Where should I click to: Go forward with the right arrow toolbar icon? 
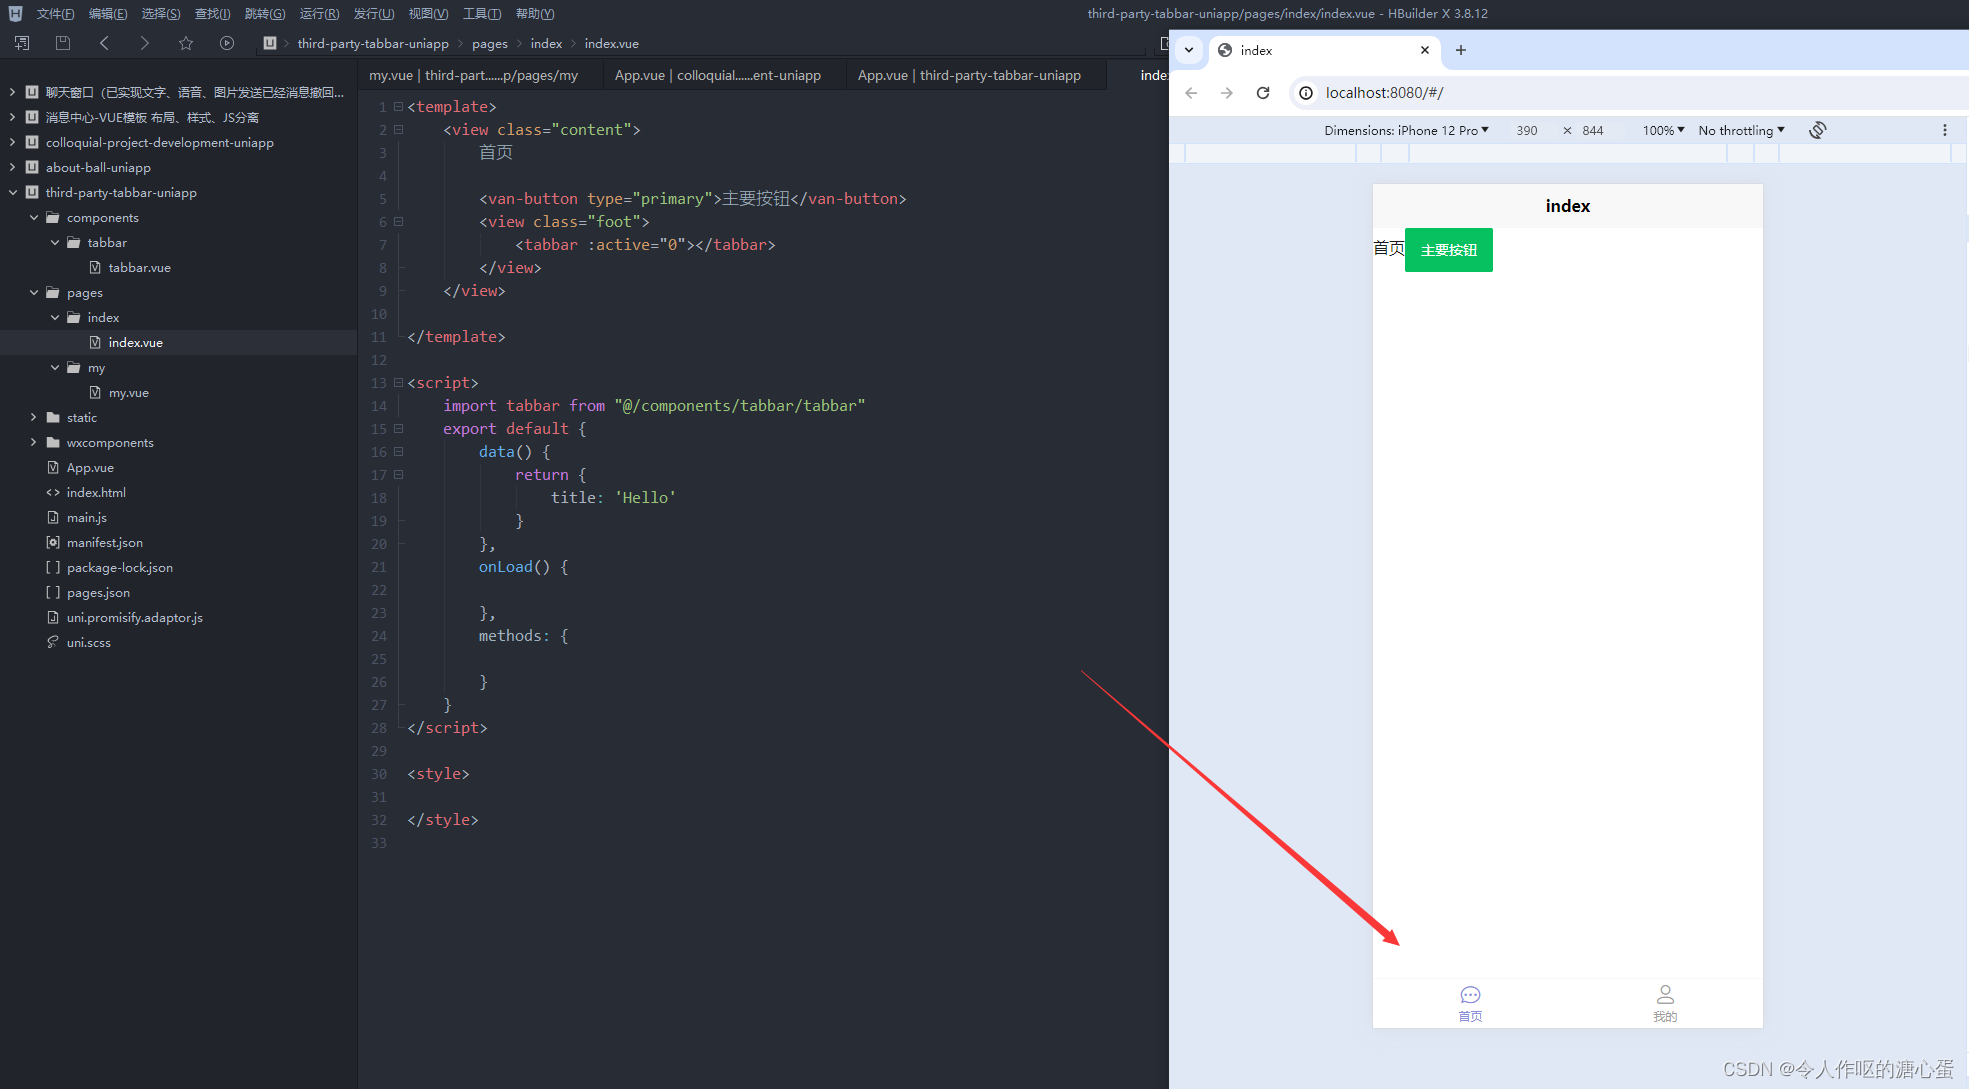click(144, 43)
